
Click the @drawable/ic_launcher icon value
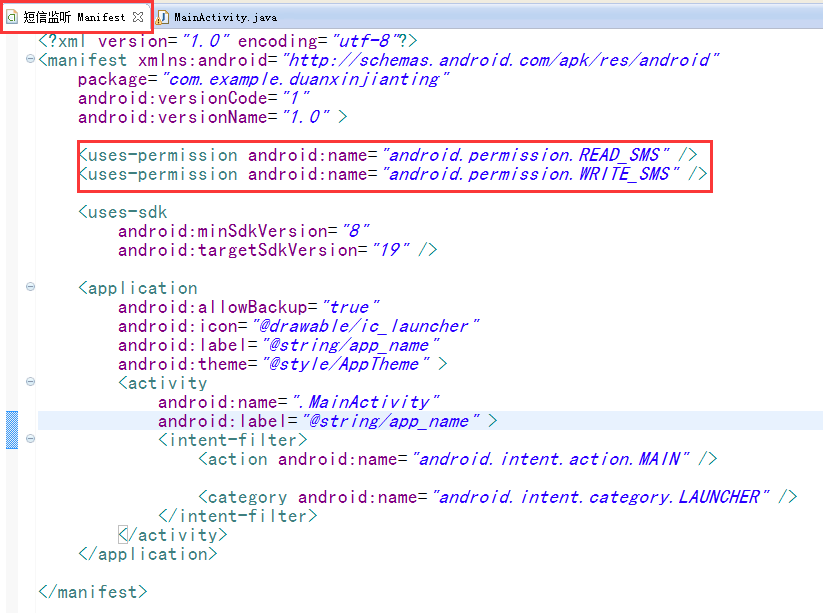click(x=366, y=326)
